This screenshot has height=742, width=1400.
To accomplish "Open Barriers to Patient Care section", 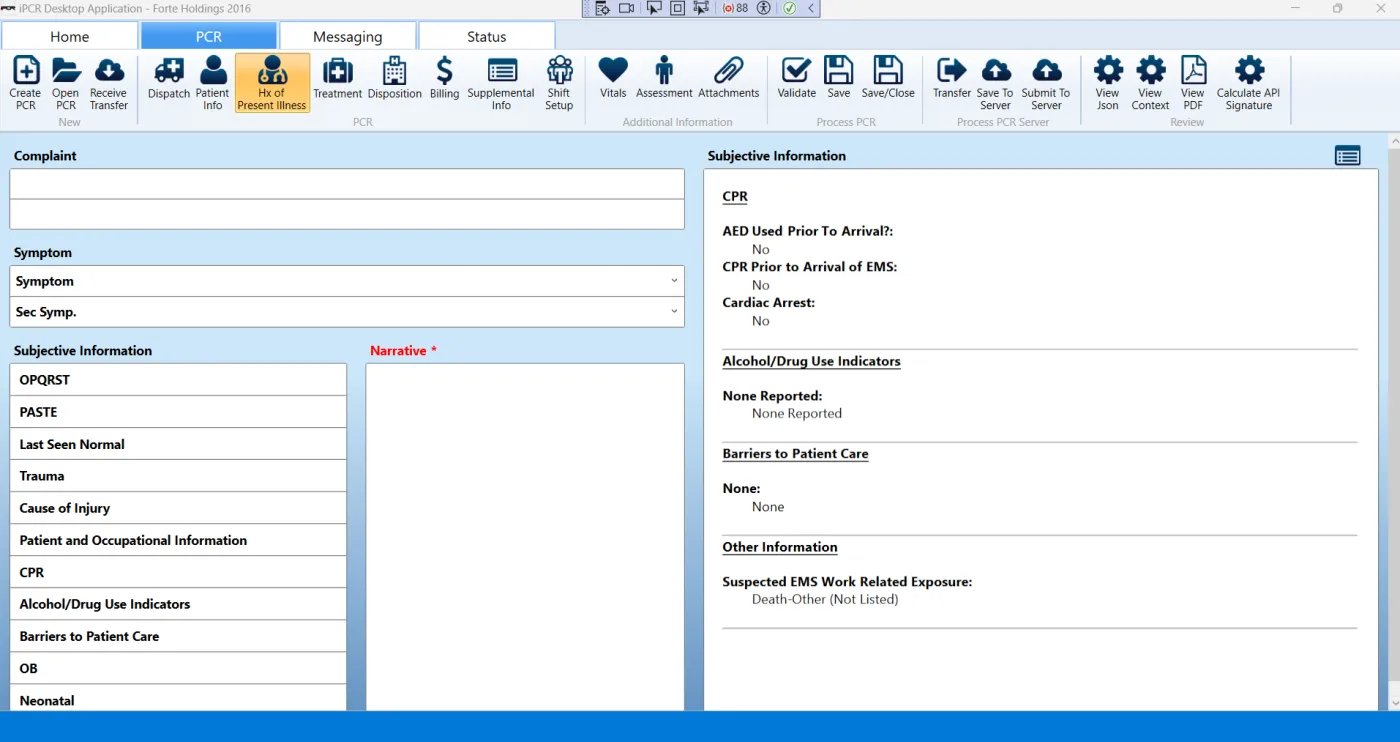I will (178, 636).
